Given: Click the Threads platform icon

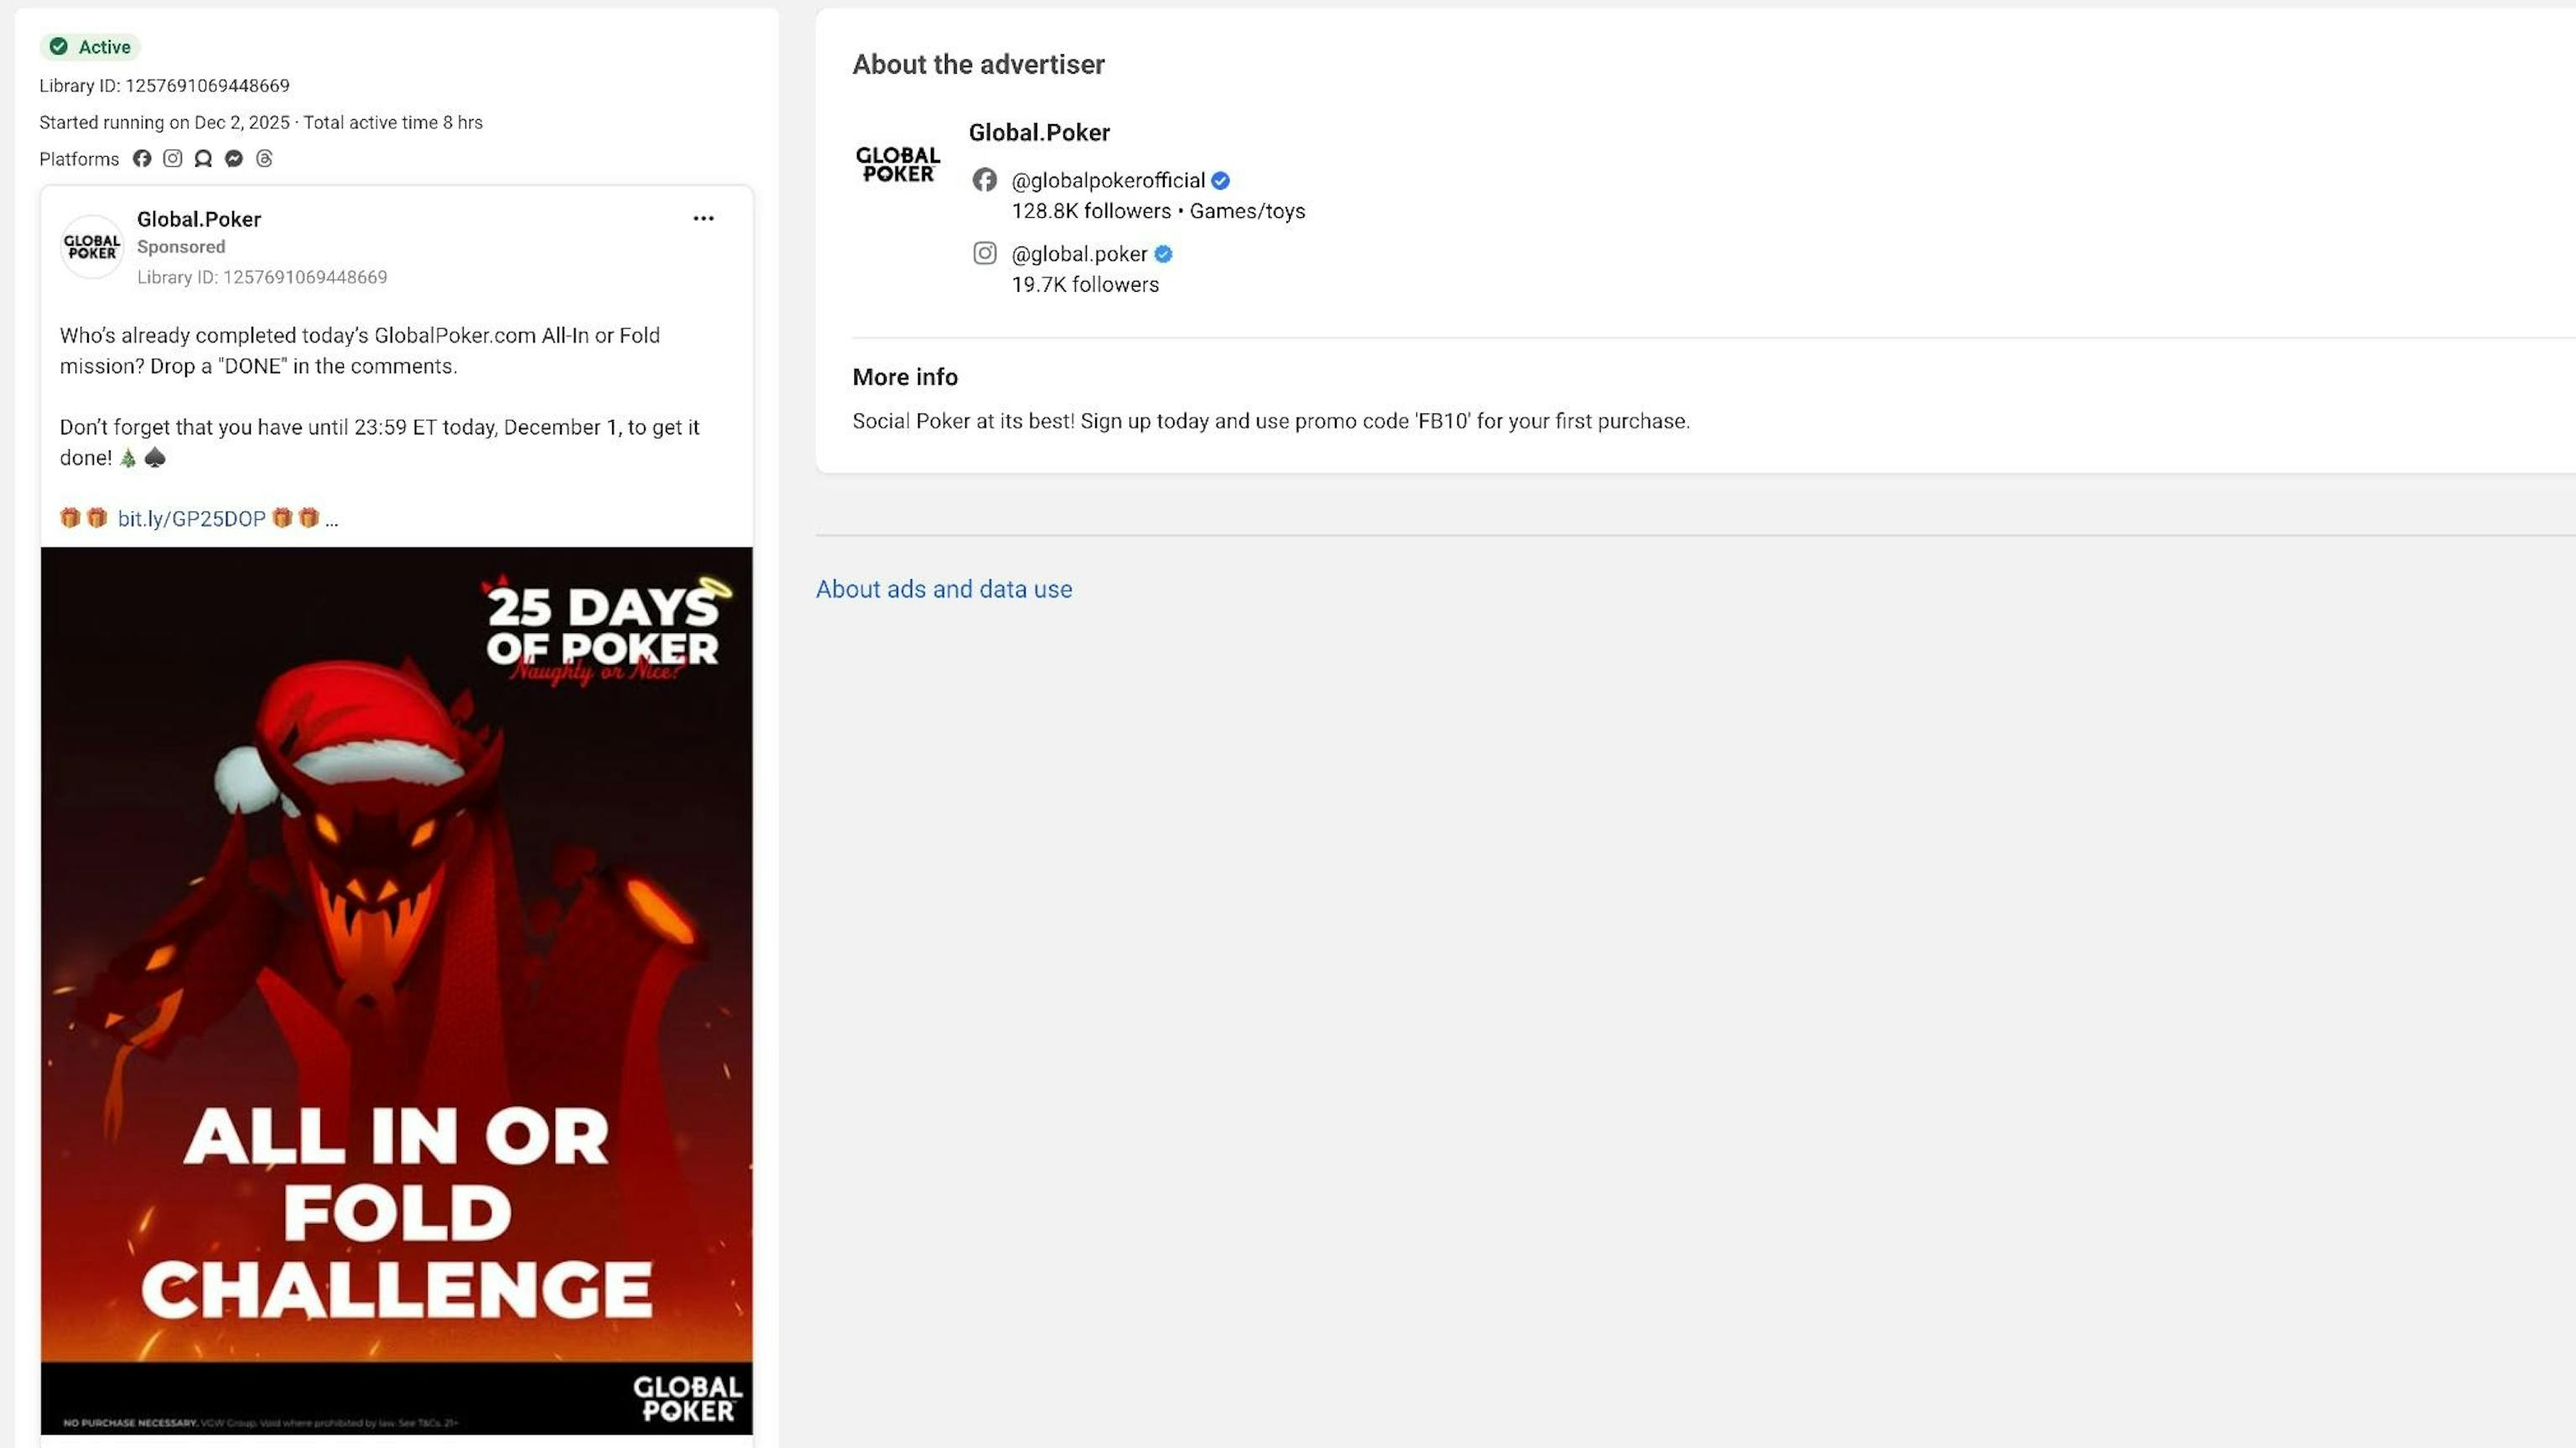Looking at the screenshot, I should click(x=264, y=159).
